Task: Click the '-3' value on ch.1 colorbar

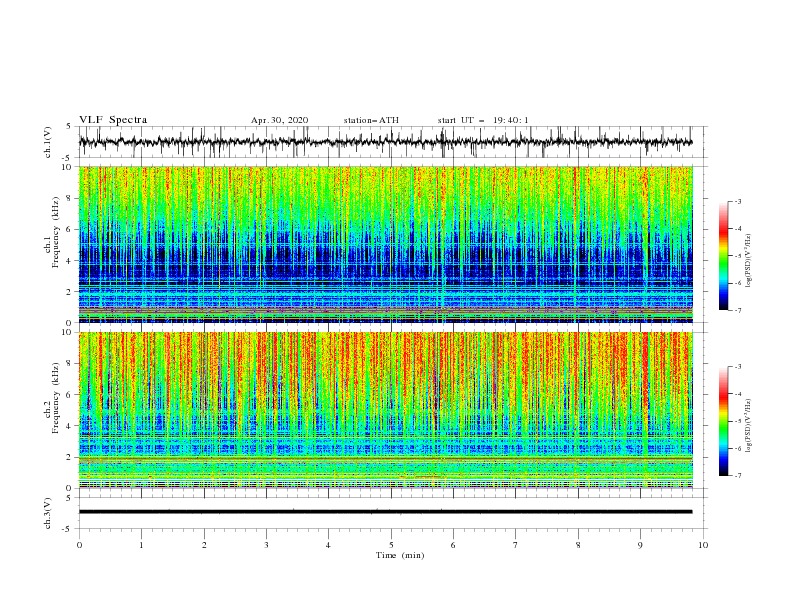Action: (737, 202)
